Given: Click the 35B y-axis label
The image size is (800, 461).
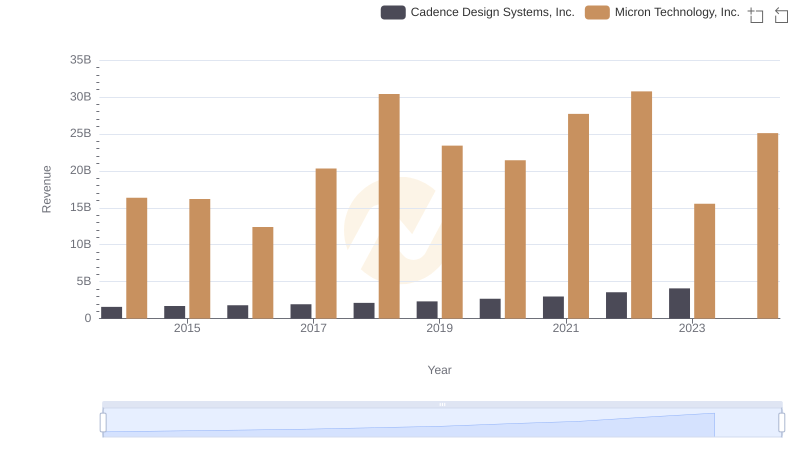Looking at the screenshot, I should tap(81, 60).
